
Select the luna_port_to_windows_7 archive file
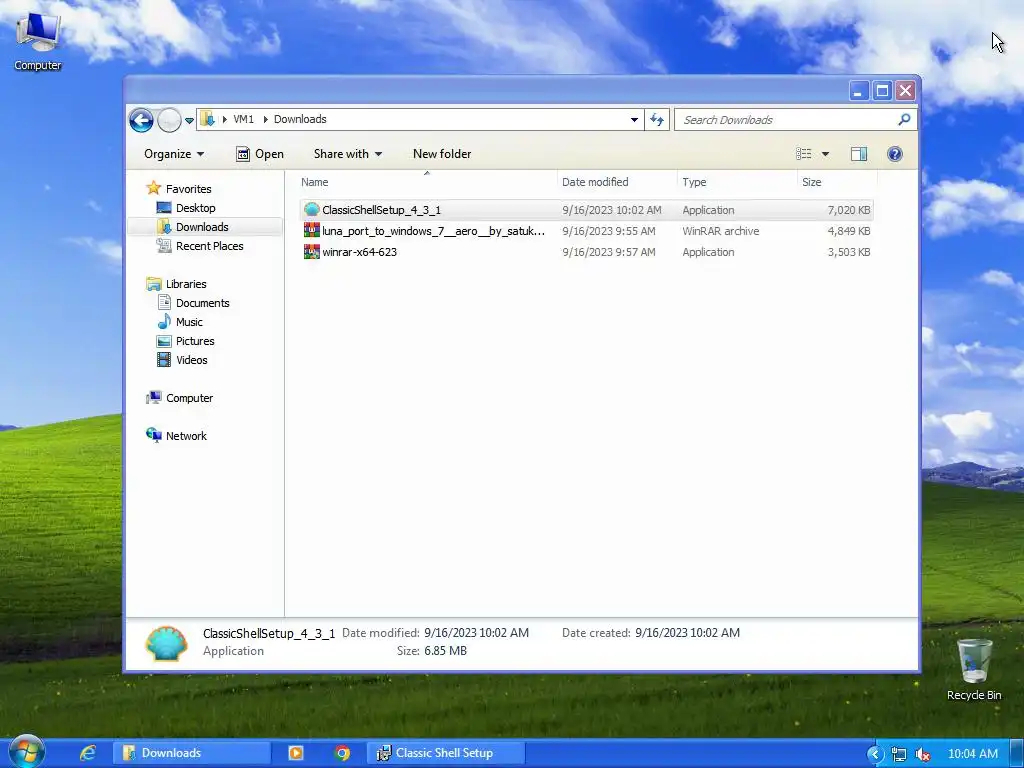pos(586,231)
